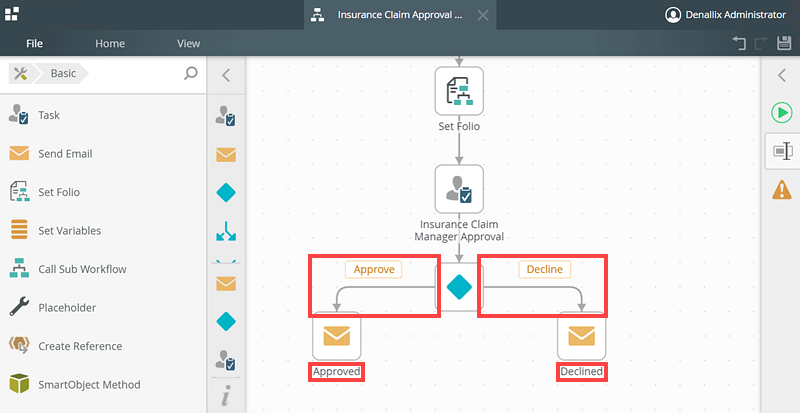The width and height of the screenshot is (800, 413).
Task: Select the Placeholder wrench item
Action: coord(102,308)
